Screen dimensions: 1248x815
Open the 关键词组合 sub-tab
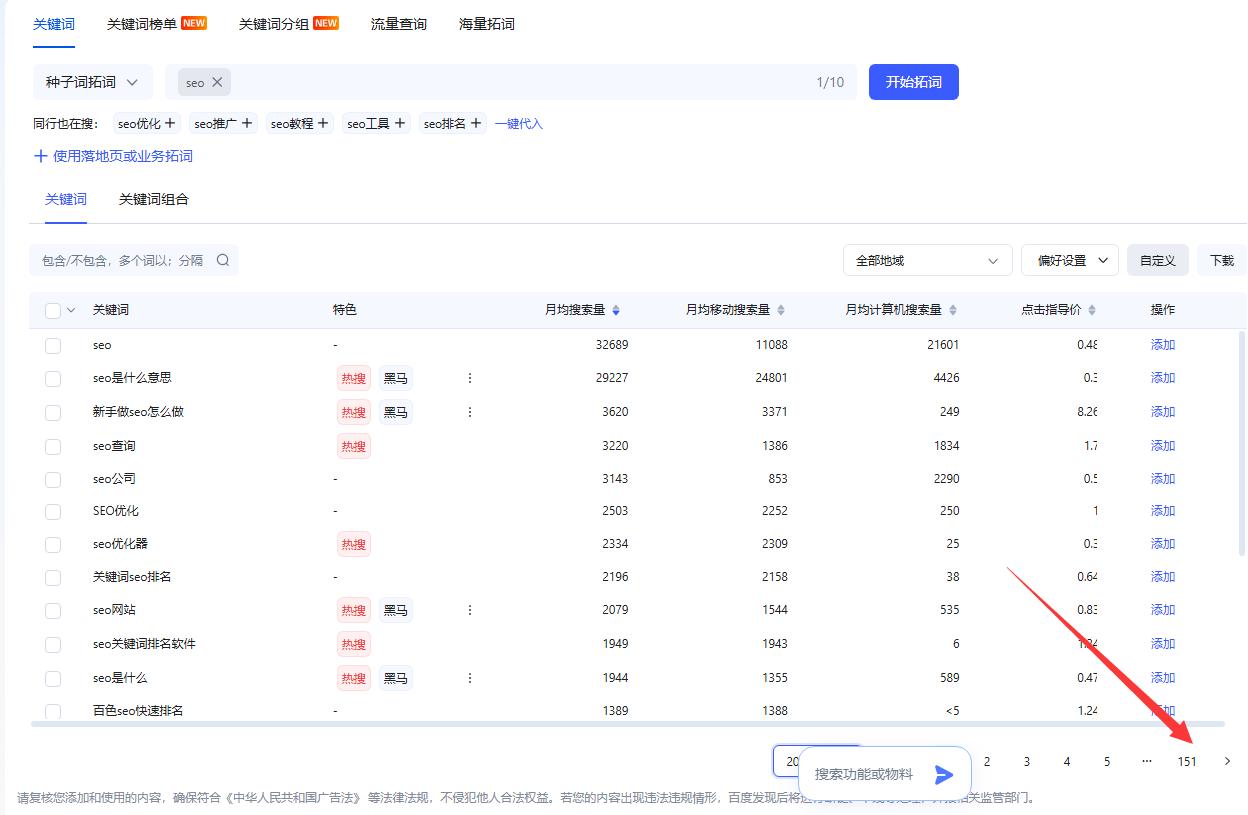click(154, 199)
